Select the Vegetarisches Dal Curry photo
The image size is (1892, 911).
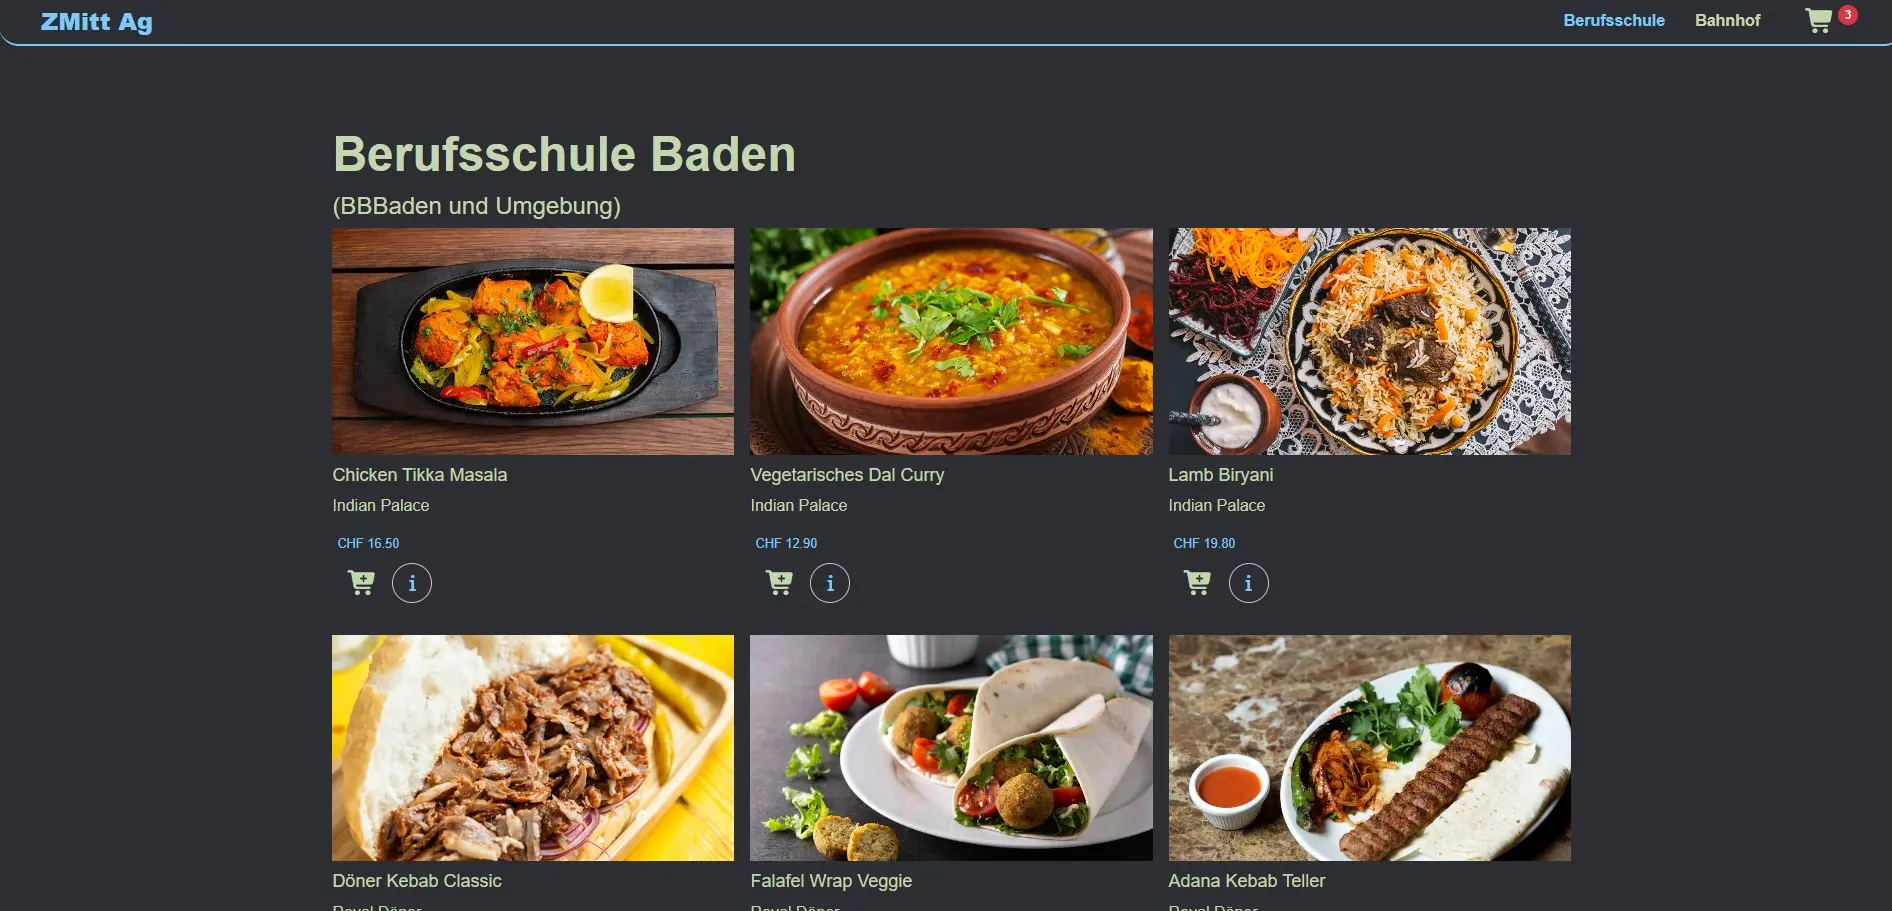tap(951, 341)
